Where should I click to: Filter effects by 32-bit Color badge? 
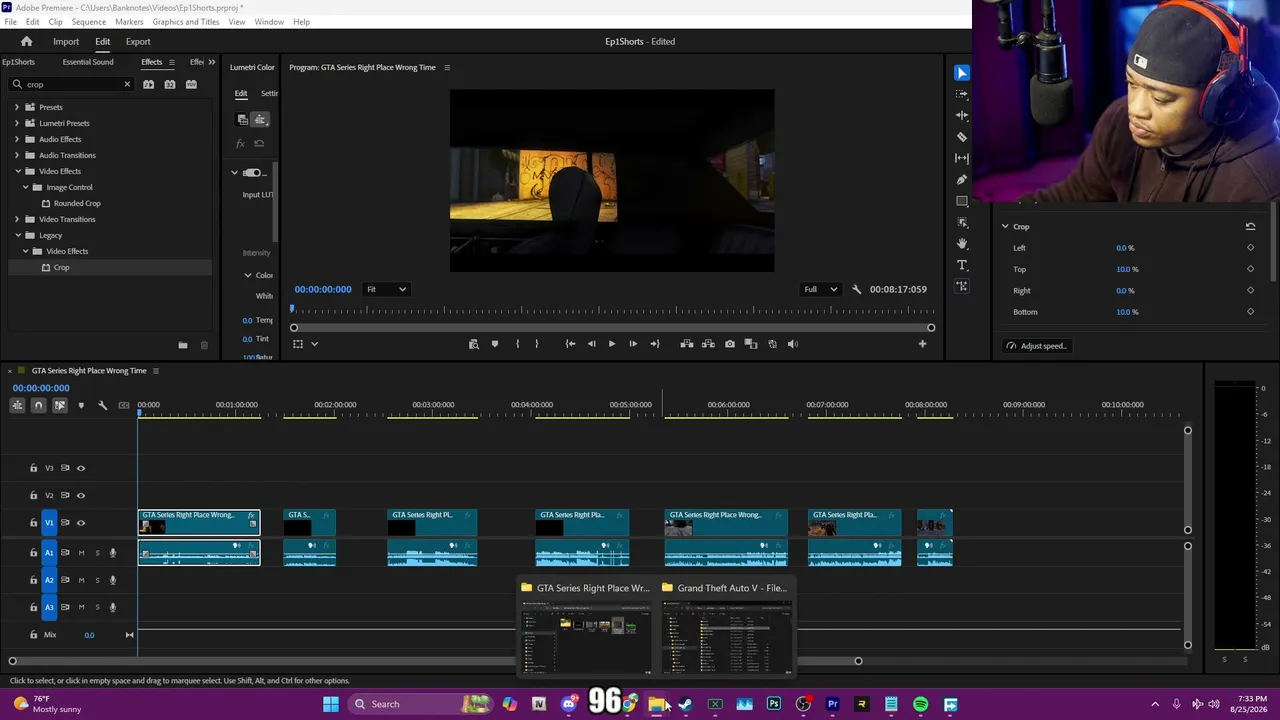[170, 85]
